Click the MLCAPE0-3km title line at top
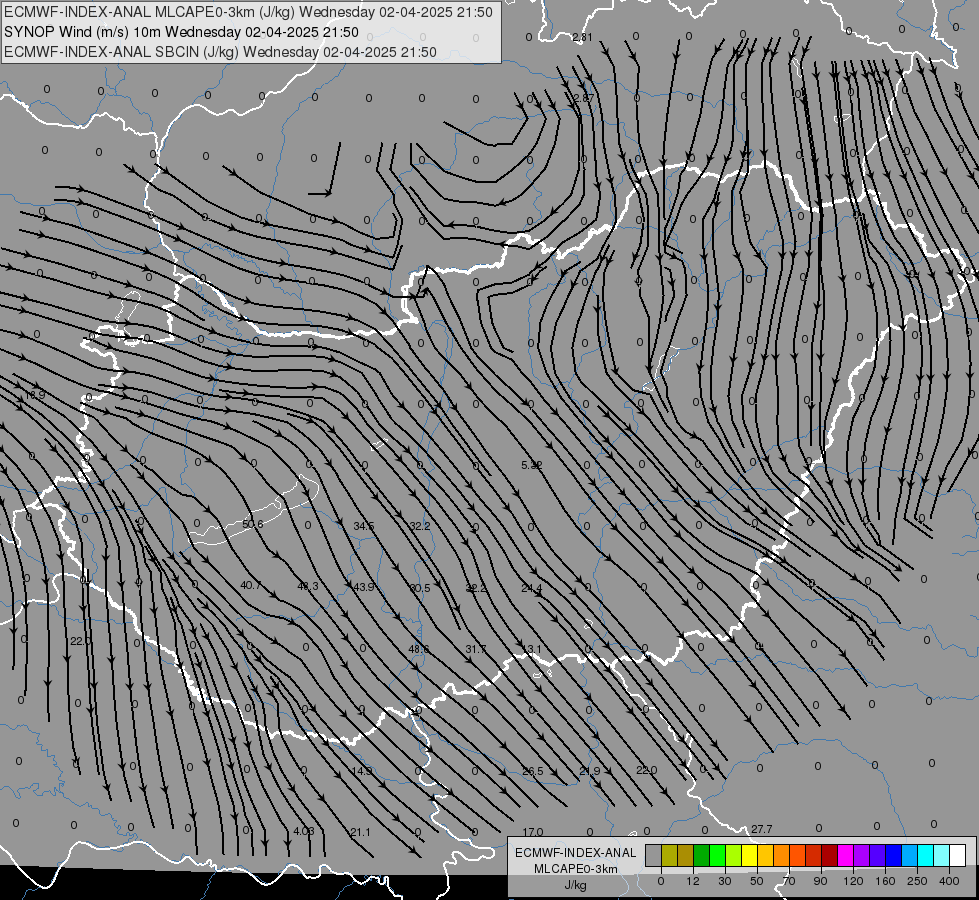Viewport: 979px width, 900px height. pos(248,12)
